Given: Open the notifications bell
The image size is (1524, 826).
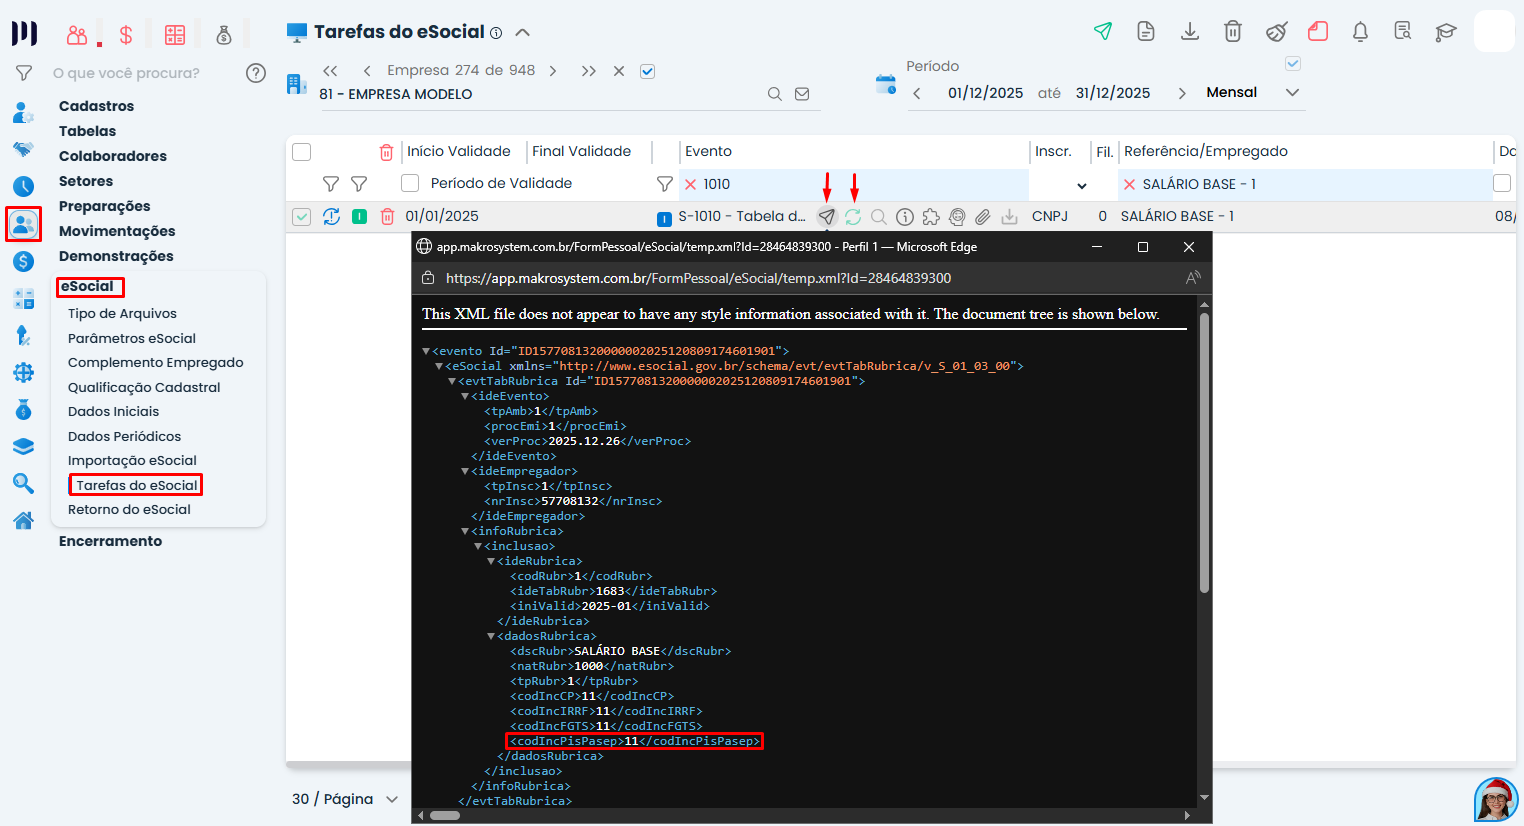Looking at the screenshot, I should pyautogui.click(x=1360, y=31).
